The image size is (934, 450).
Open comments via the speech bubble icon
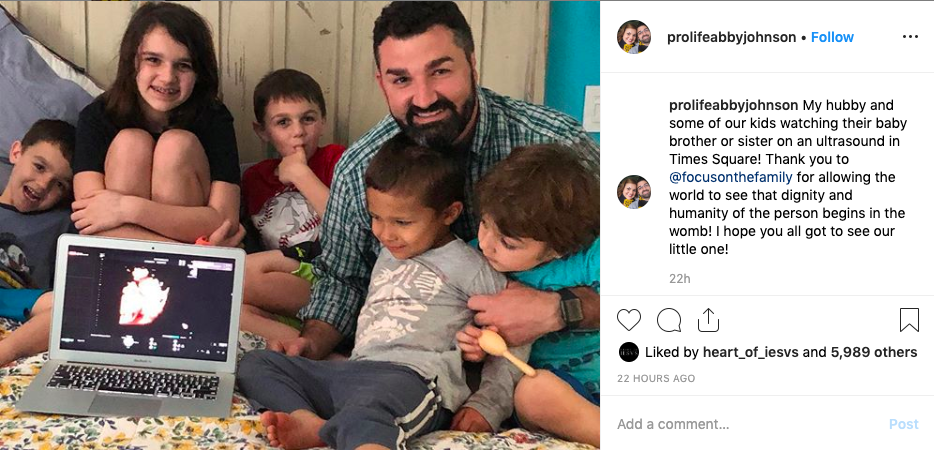(x=669, y=320)
